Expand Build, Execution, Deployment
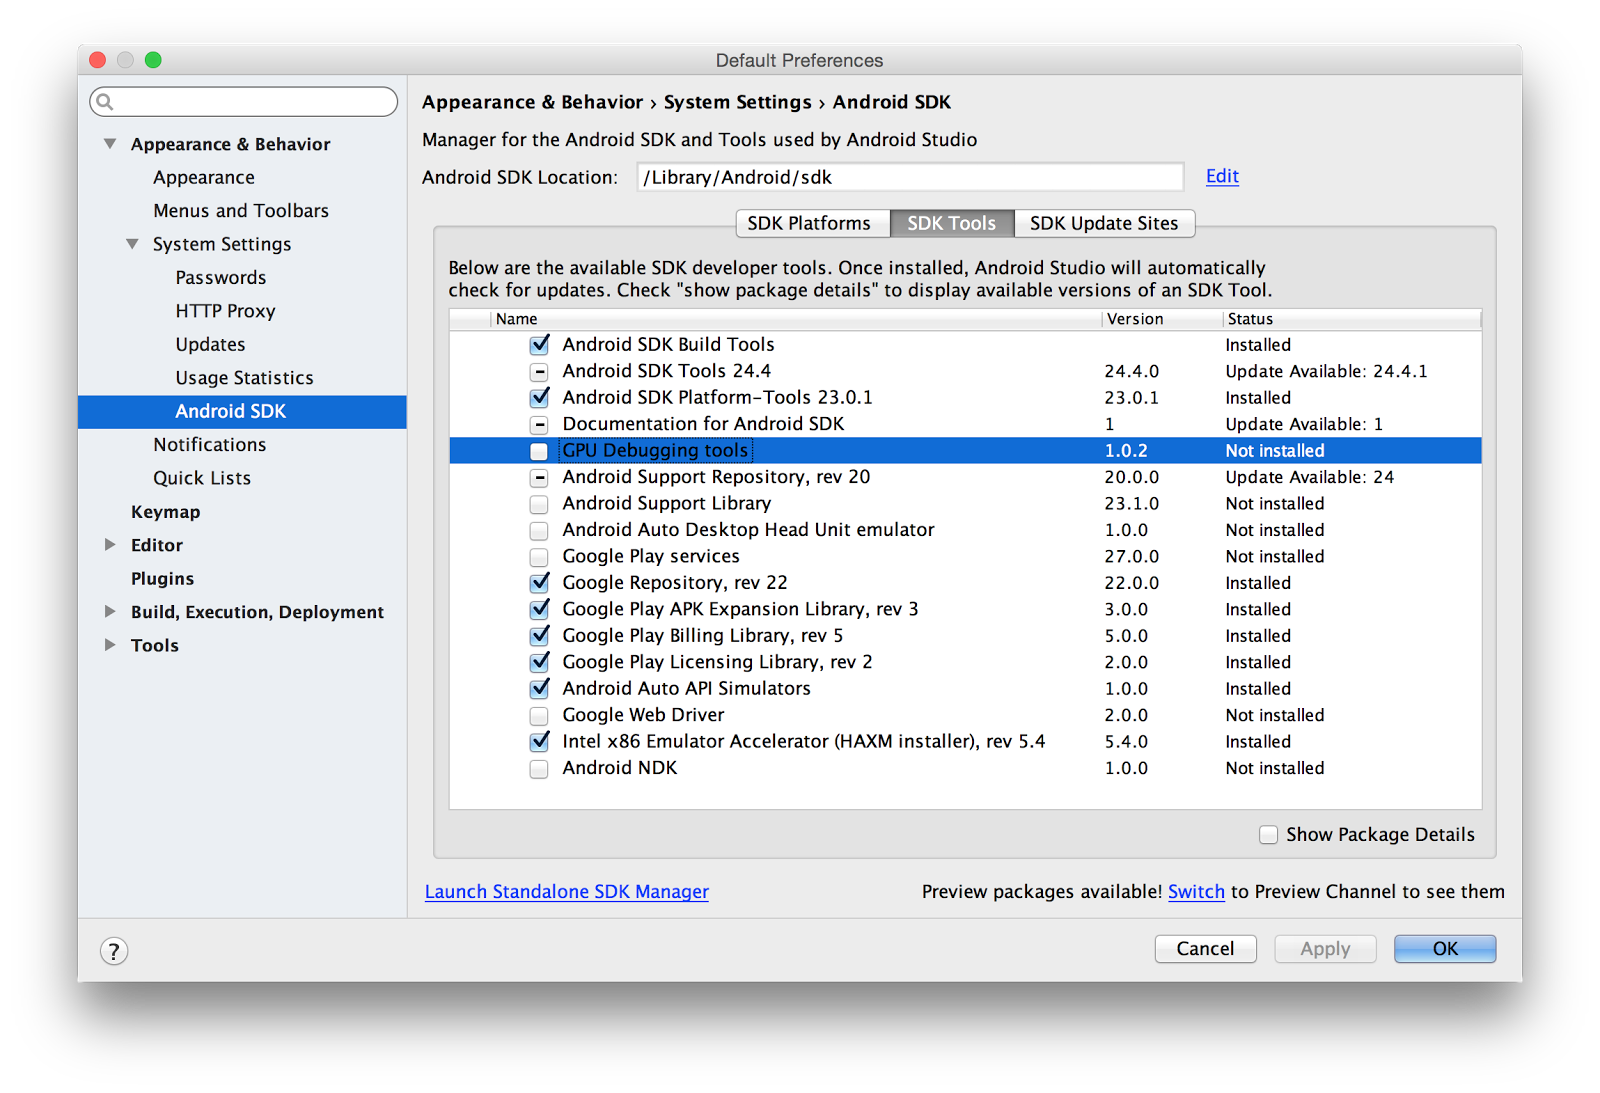Screen dimensions: 1600x1093 click(110, 611)
